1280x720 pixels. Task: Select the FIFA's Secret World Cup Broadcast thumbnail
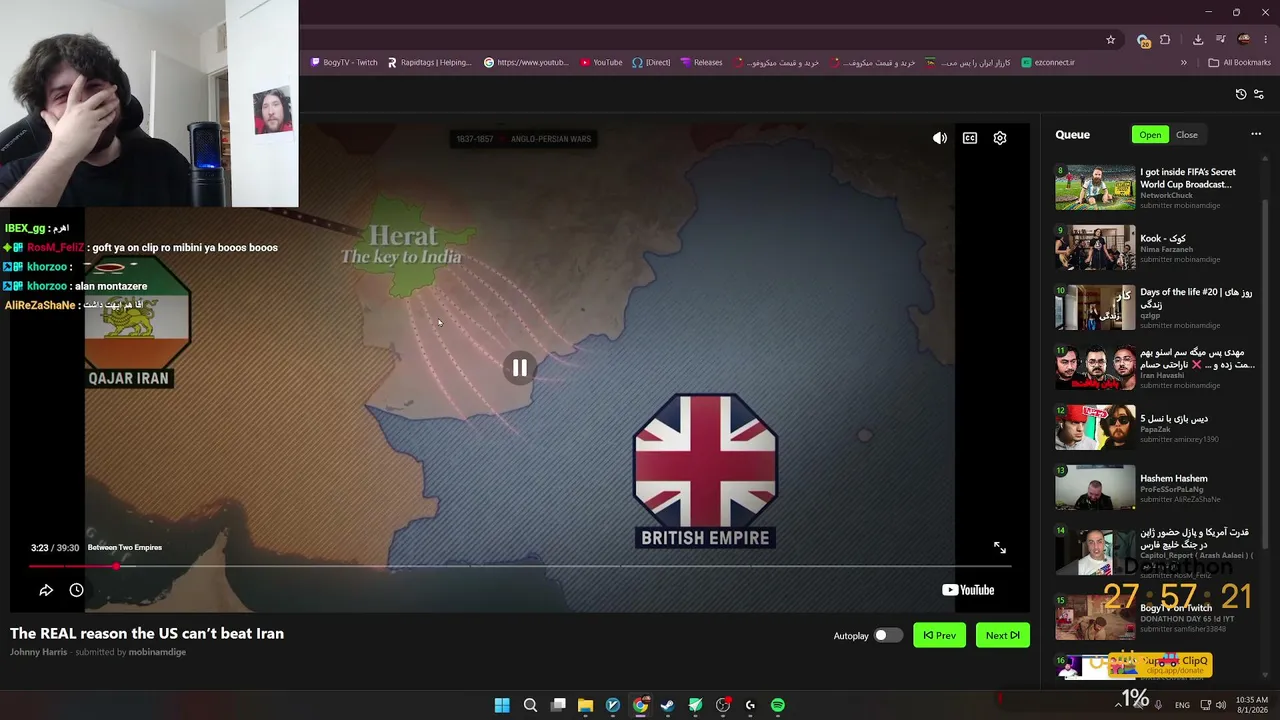1095,187
